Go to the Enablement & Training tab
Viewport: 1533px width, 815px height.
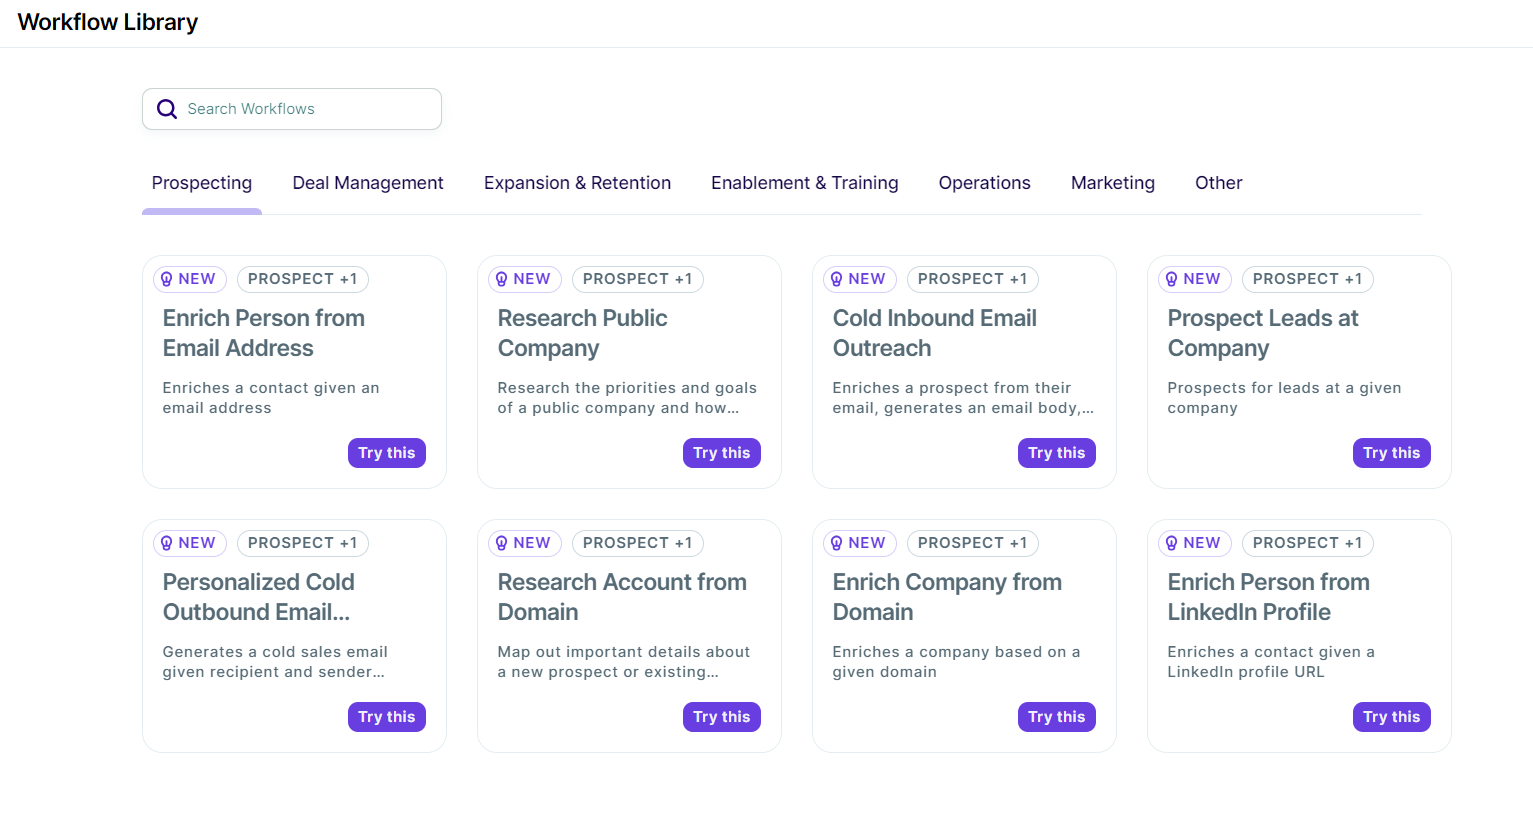point(805,183)
